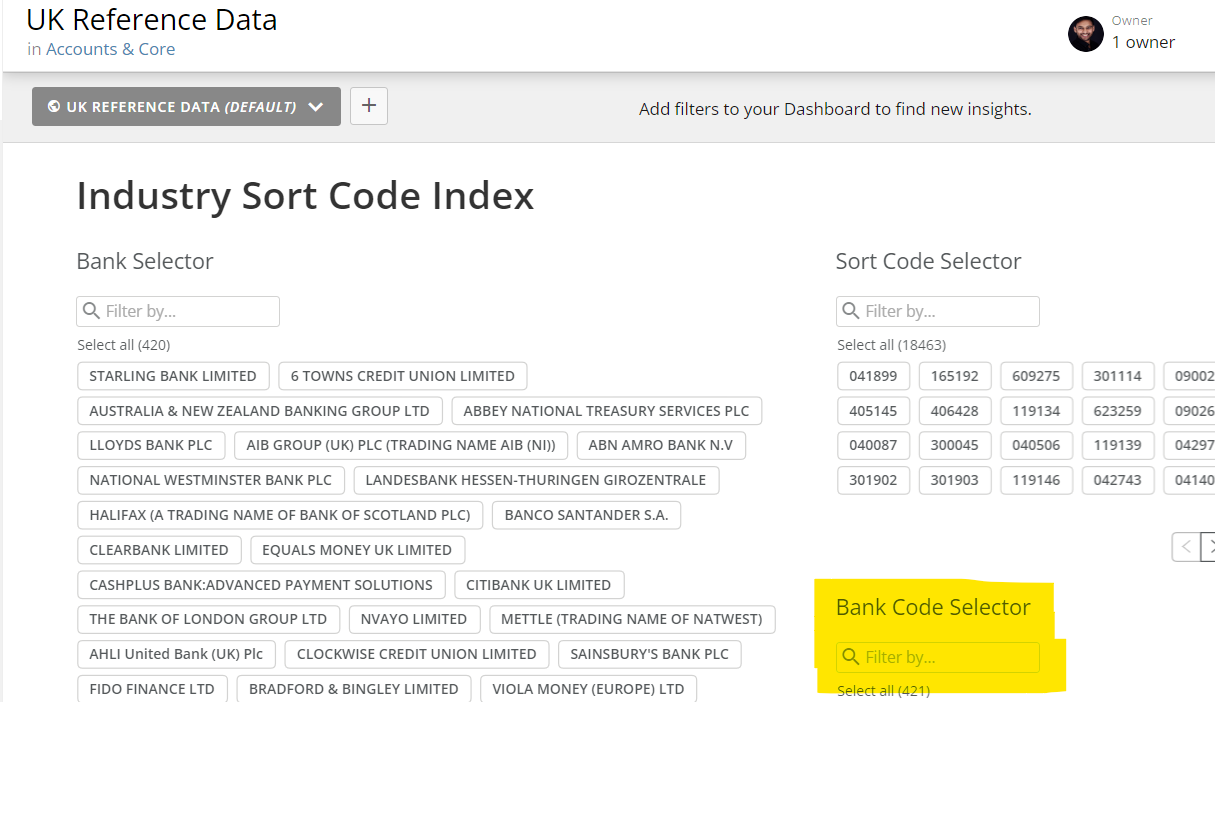Choose sort code 405145
Viewport: 1215px width, 837px height.
tap(874, 411)
